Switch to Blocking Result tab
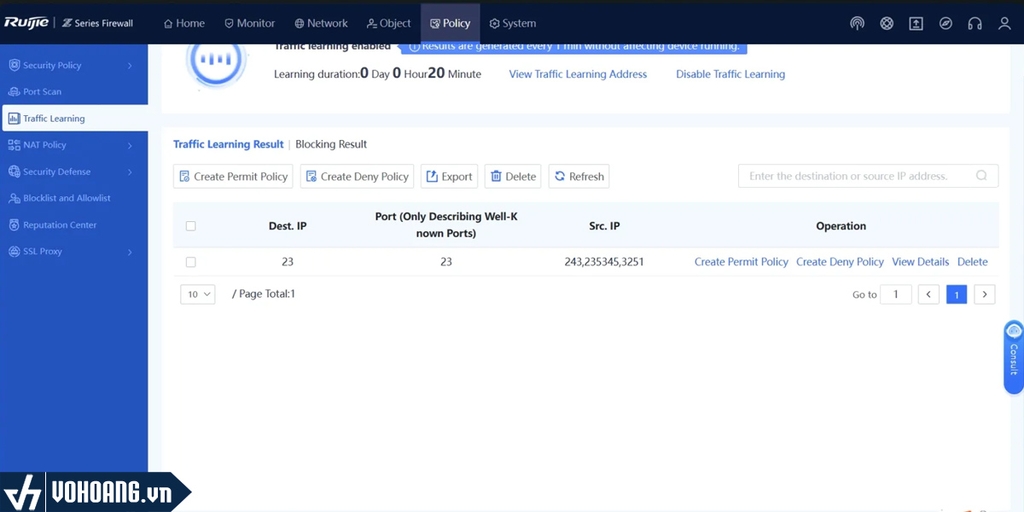The height and width of the screenshot is (512, 1024). click(x=331, y=144)
